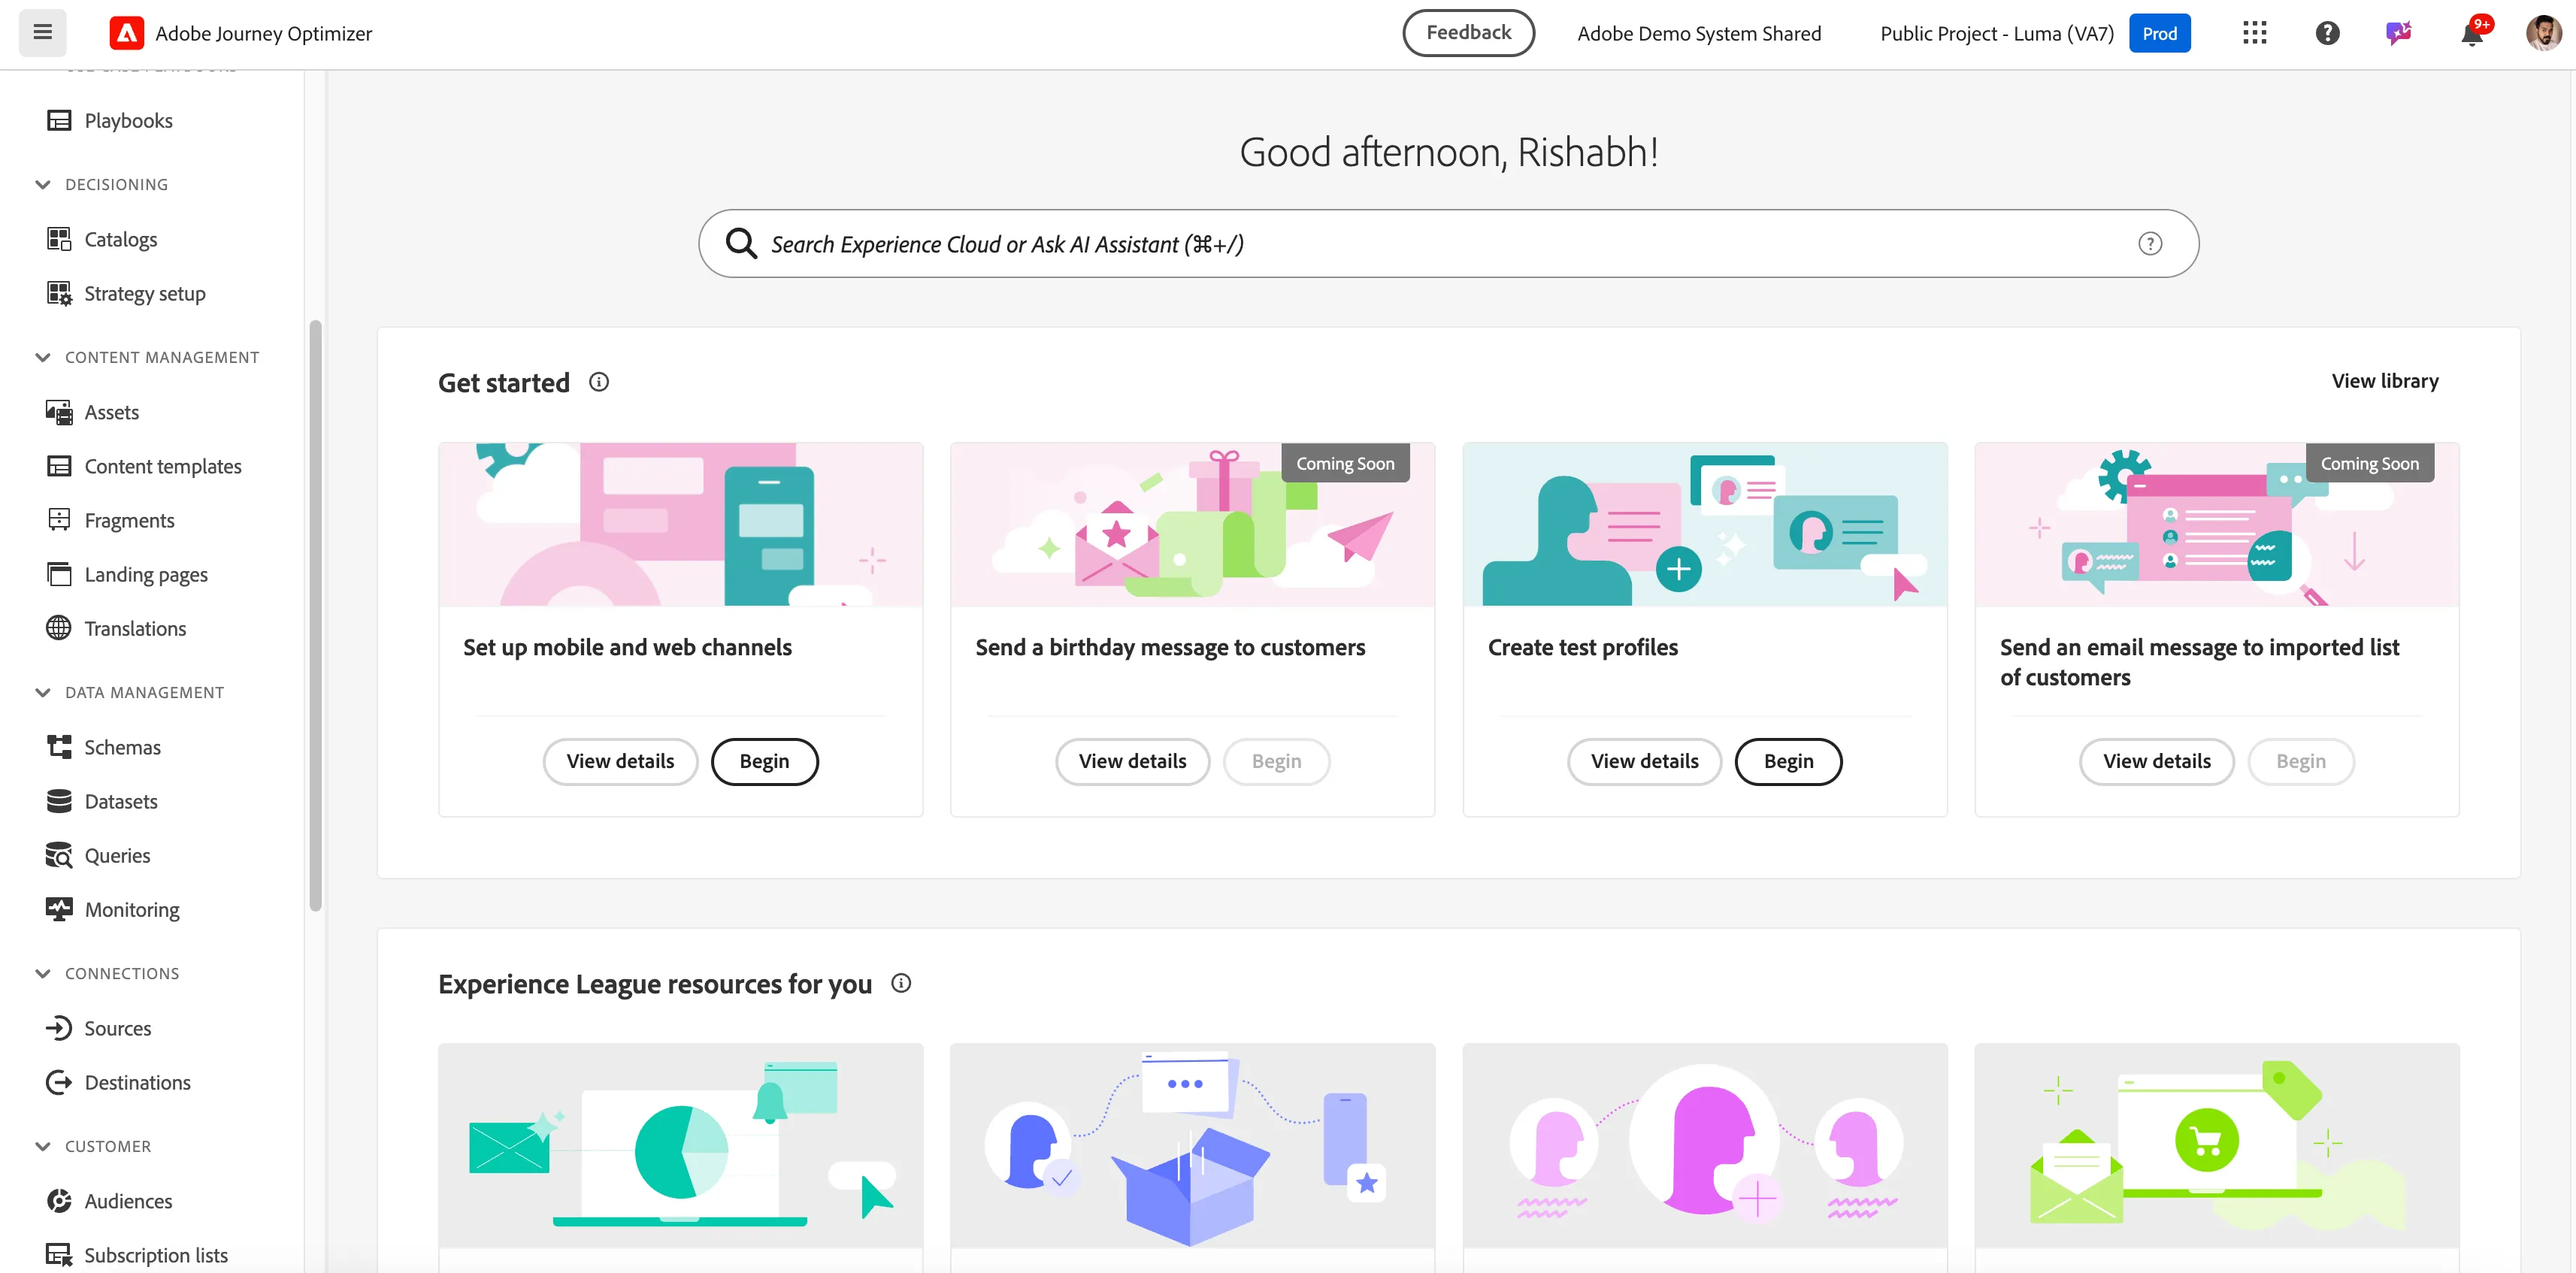The height and width of the screenshot is (1273, 2576).
Task: Open the pie chart resource thumbnail
Action: coord(680,1145)
